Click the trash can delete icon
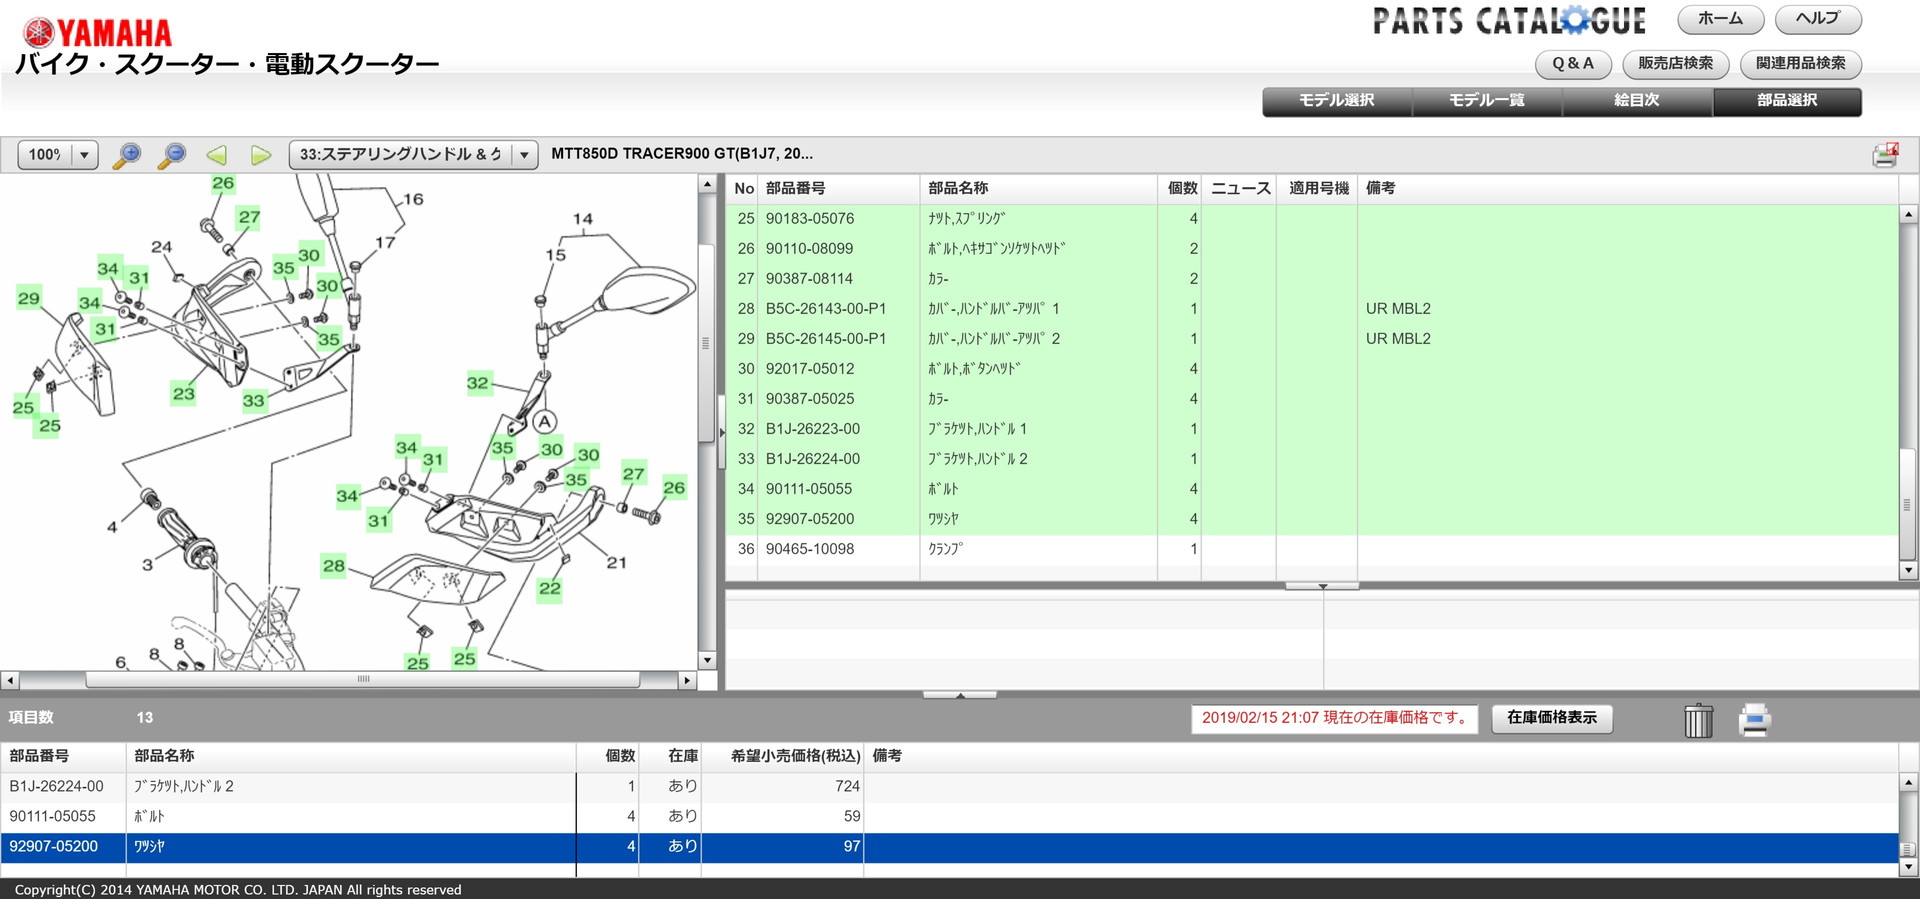 1698,719
